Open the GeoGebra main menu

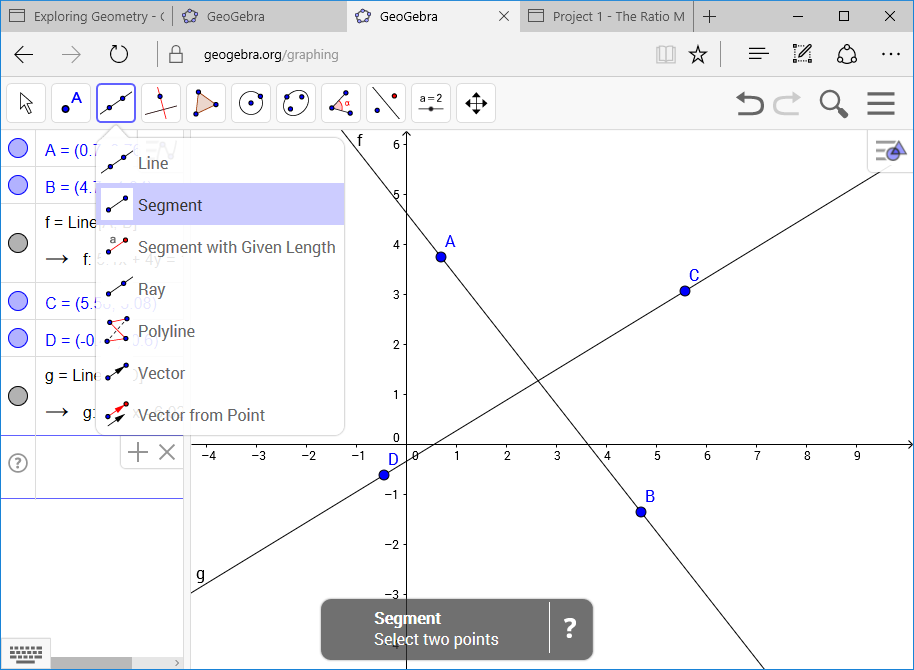880,103
